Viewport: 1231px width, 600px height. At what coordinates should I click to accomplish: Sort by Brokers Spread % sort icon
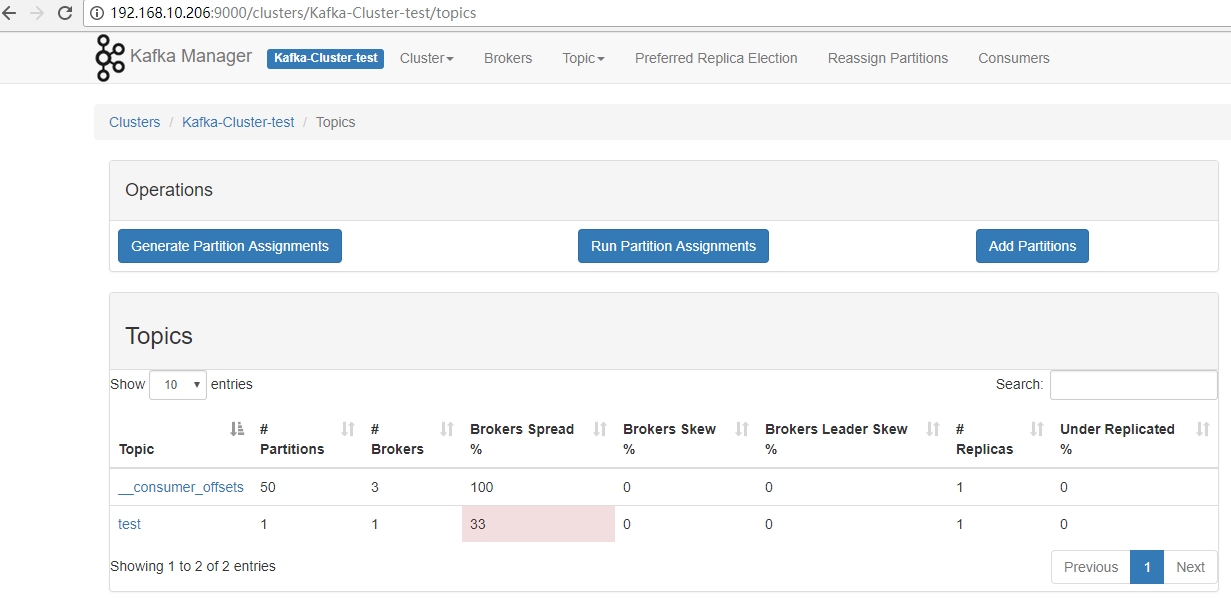pos(600,429)
